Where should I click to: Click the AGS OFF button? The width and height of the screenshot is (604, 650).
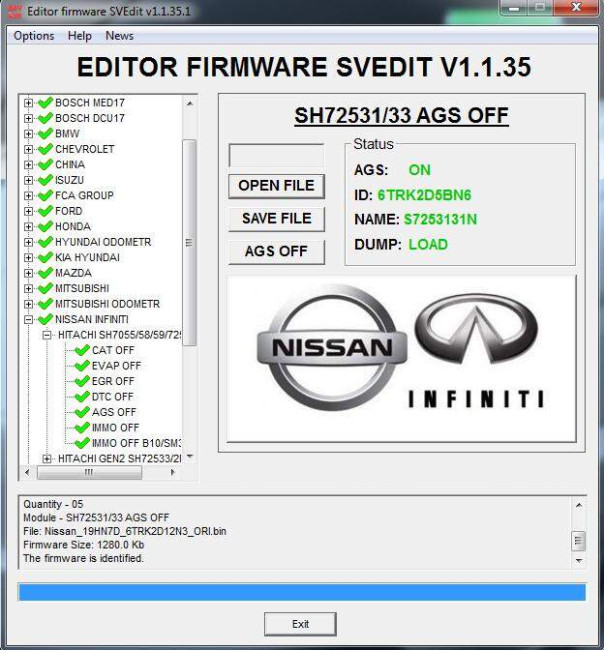(x=277, y=251)
